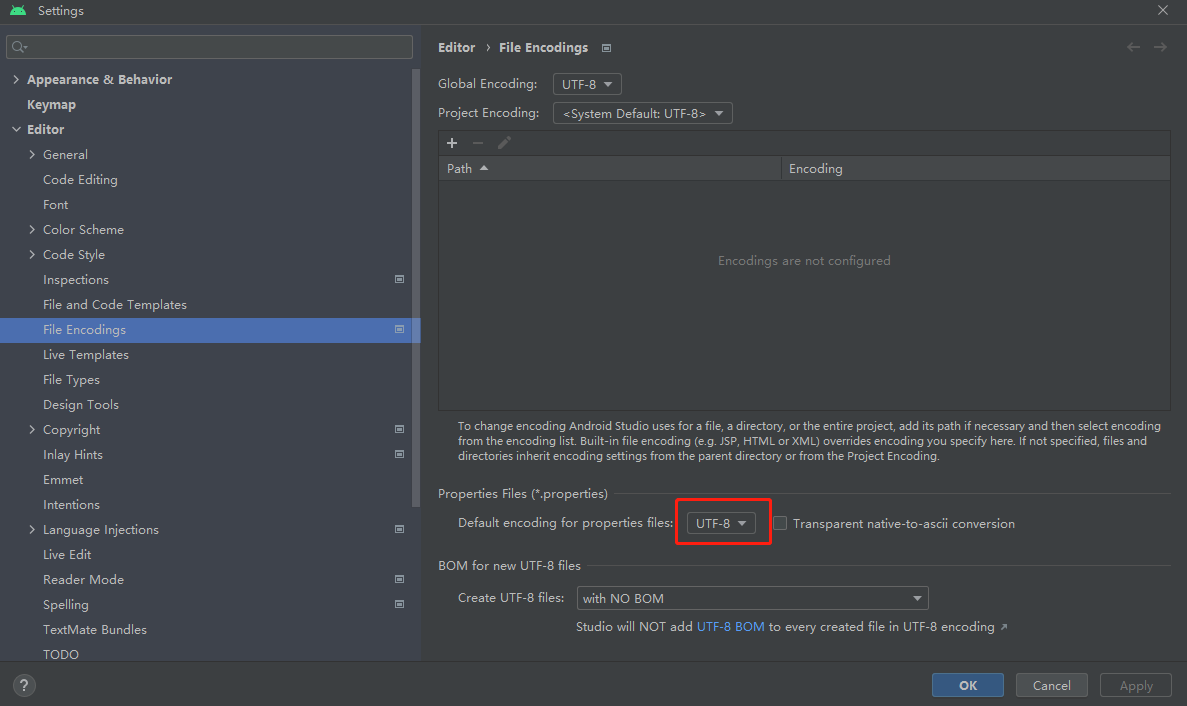Click the Add encoding path plus icon
The width and height of the screenshot is (1187, 706).
click(452, 143)
